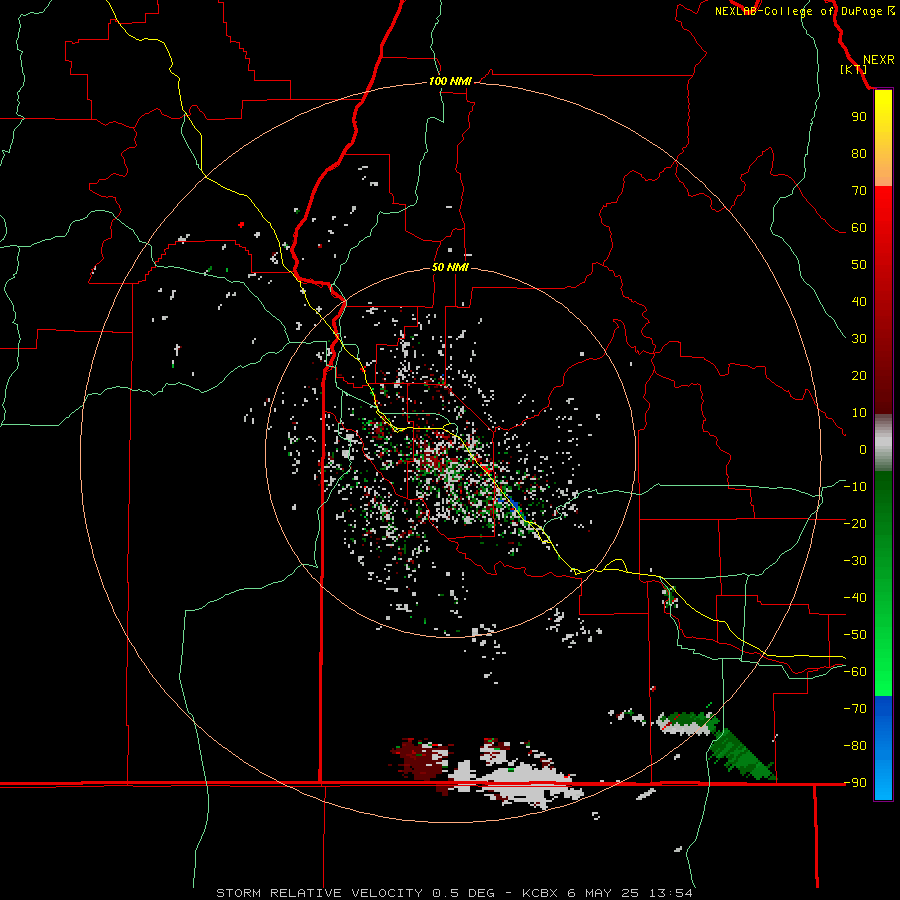Click the 20 value on velocity scale
The image size is (900, 900).
tap(859, 375)
